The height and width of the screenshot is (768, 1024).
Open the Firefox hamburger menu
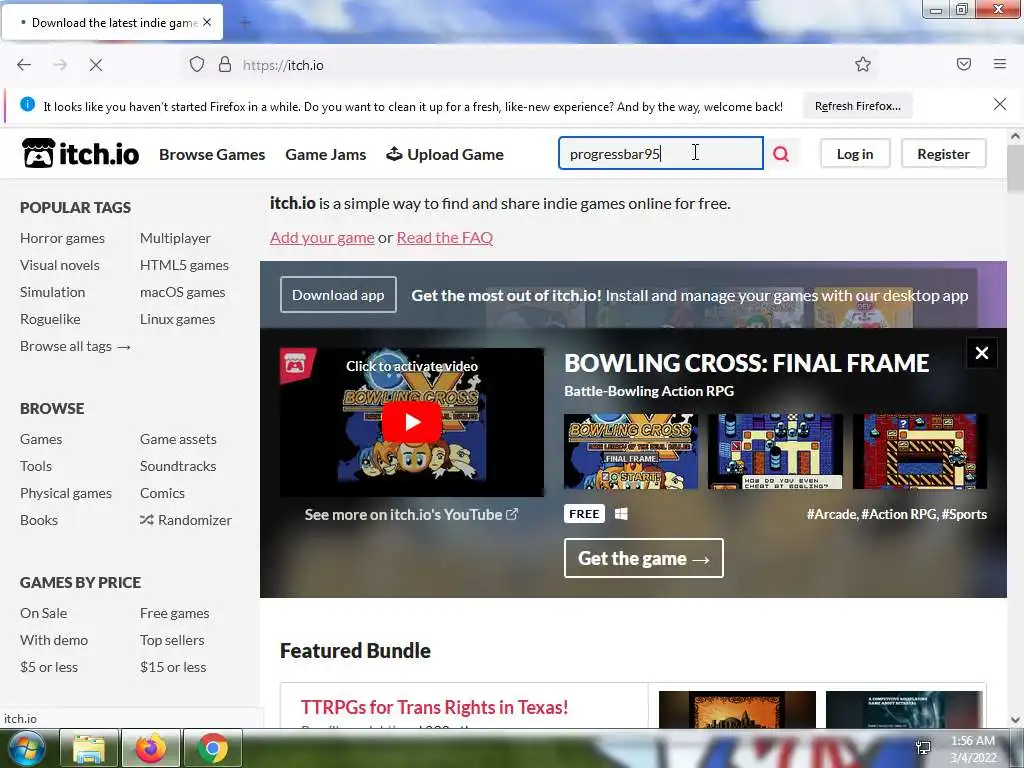point(1000,64)
